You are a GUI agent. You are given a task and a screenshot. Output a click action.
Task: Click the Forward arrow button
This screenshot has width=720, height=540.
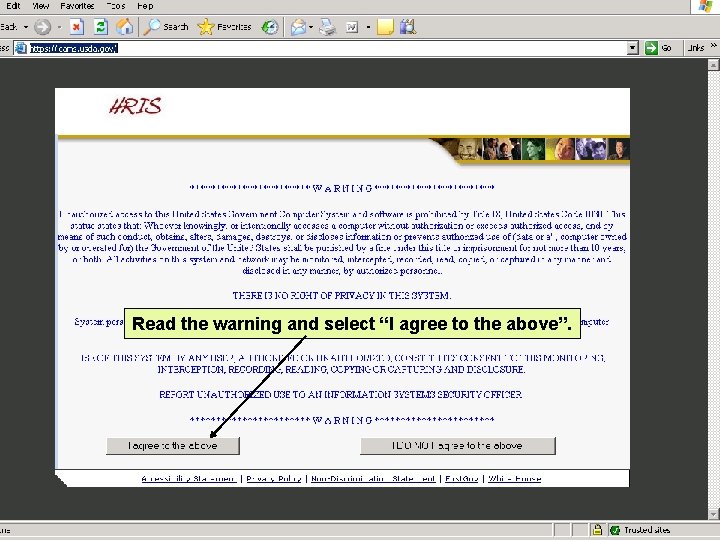(x=42, y=27)
